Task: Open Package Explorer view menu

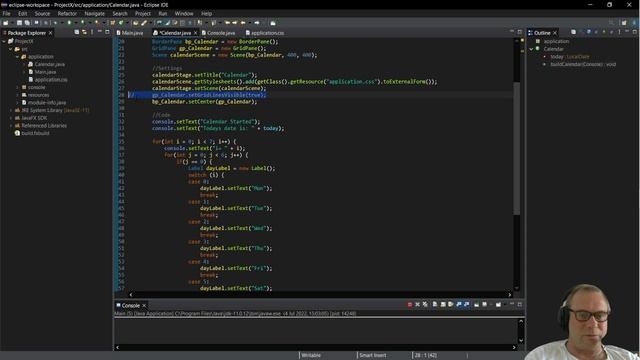Action: tap(92, 32)
